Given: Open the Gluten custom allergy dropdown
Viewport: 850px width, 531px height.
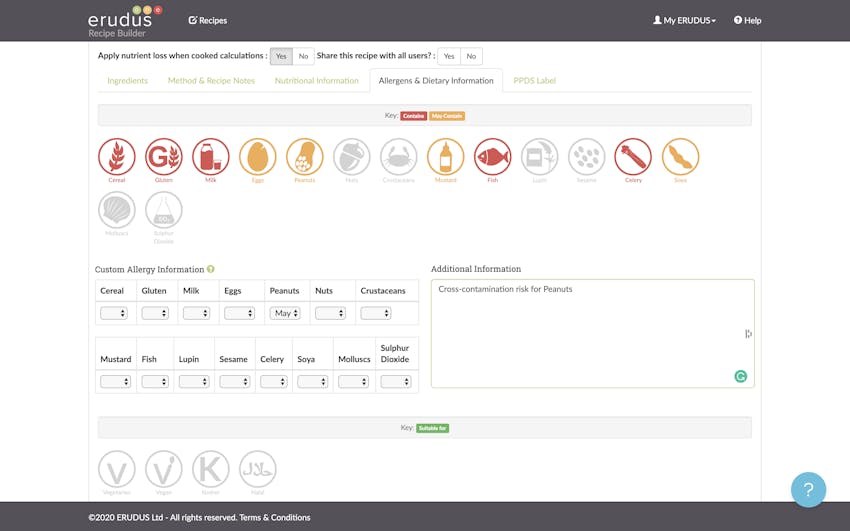Looking at the screenshot, I should pyautogui.click(x=155, y=313).
